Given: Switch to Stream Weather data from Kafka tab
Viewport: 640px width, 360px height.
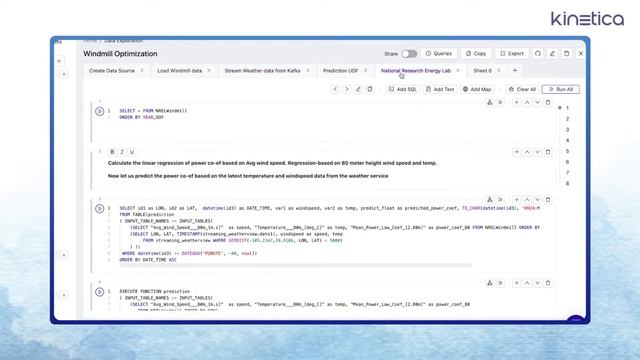Looking at the screenshot, I should (262, 71).
